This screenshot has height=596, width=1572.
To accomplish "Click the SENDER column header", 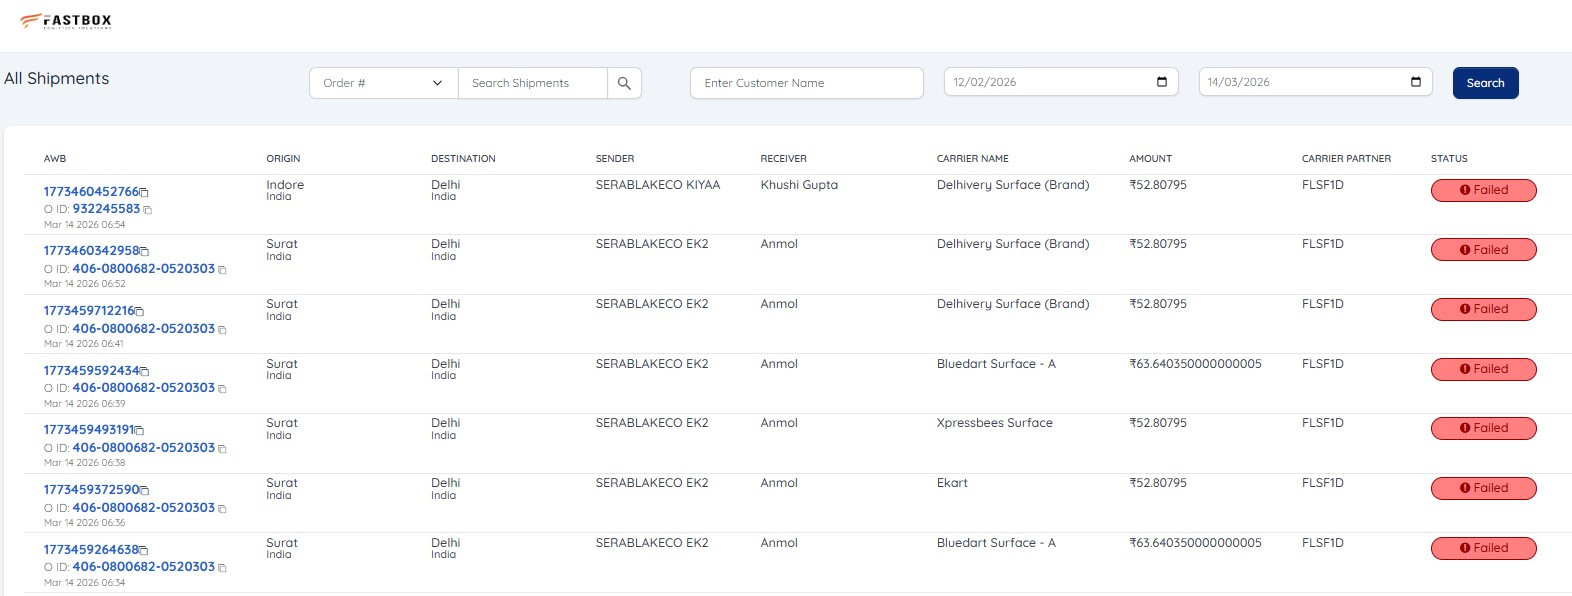I will (x=615, y=159).
